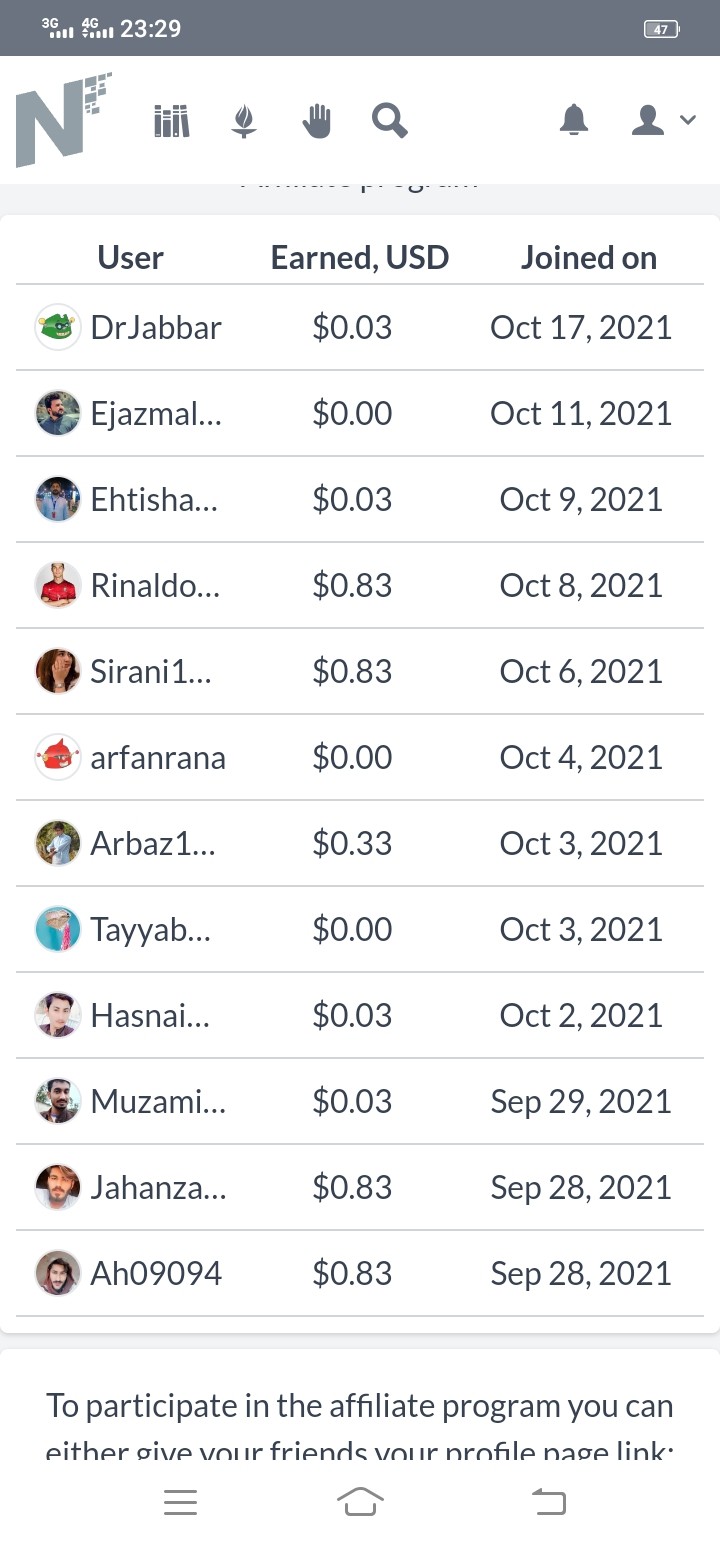The height and width of the screenshot is (1544, 720).
Task: Click the Tayyab user avatar thumbnail
Action: pyautogui.click(x=58, y=930)
